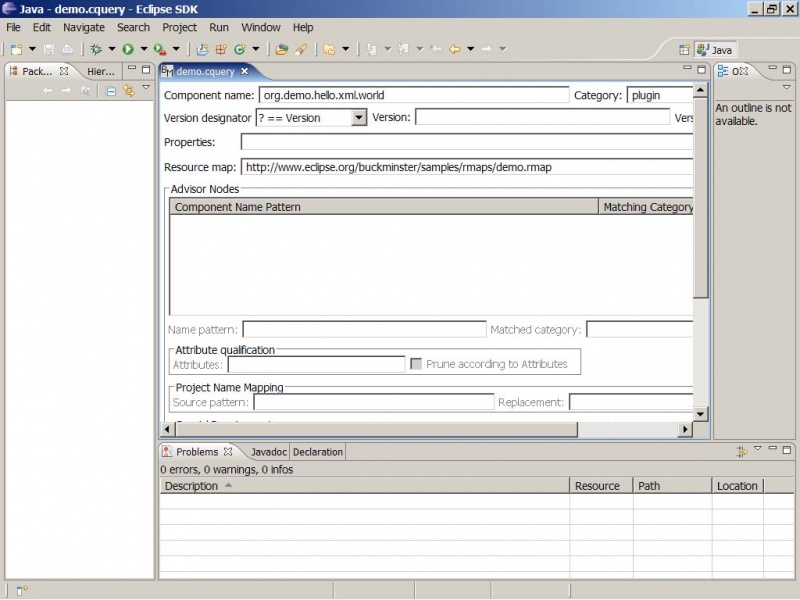Click the editor vertical scrollbar down arrow
The image size is (800, 600).
tap(701, 414)
